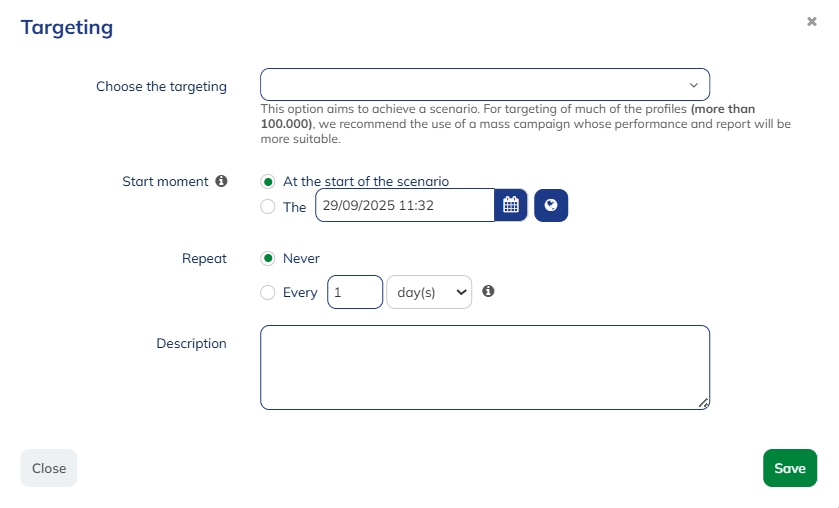Enable the 'Every' repeat radio button
This screenshot has height=508, width=839.
pyautogui.click(x=267, y=292)
